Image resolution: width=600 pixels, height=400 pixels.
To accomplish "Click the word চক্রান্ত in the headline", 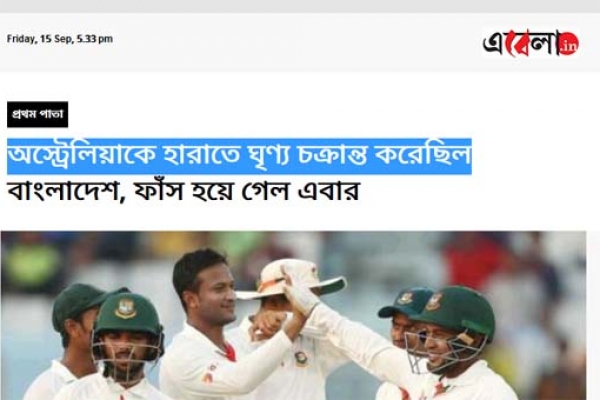I will 332,156.
